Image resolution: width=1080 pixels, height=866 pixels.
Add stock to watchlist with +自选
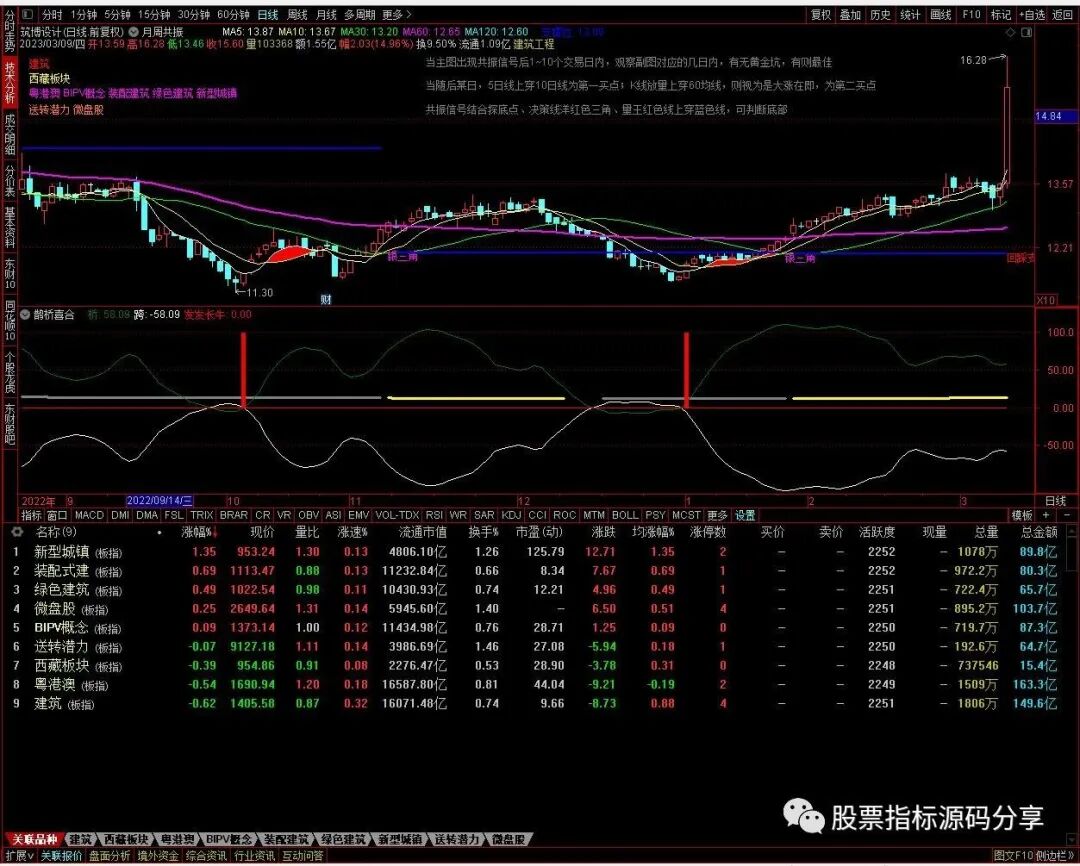pyautogui.click(x=1030, y=14)
